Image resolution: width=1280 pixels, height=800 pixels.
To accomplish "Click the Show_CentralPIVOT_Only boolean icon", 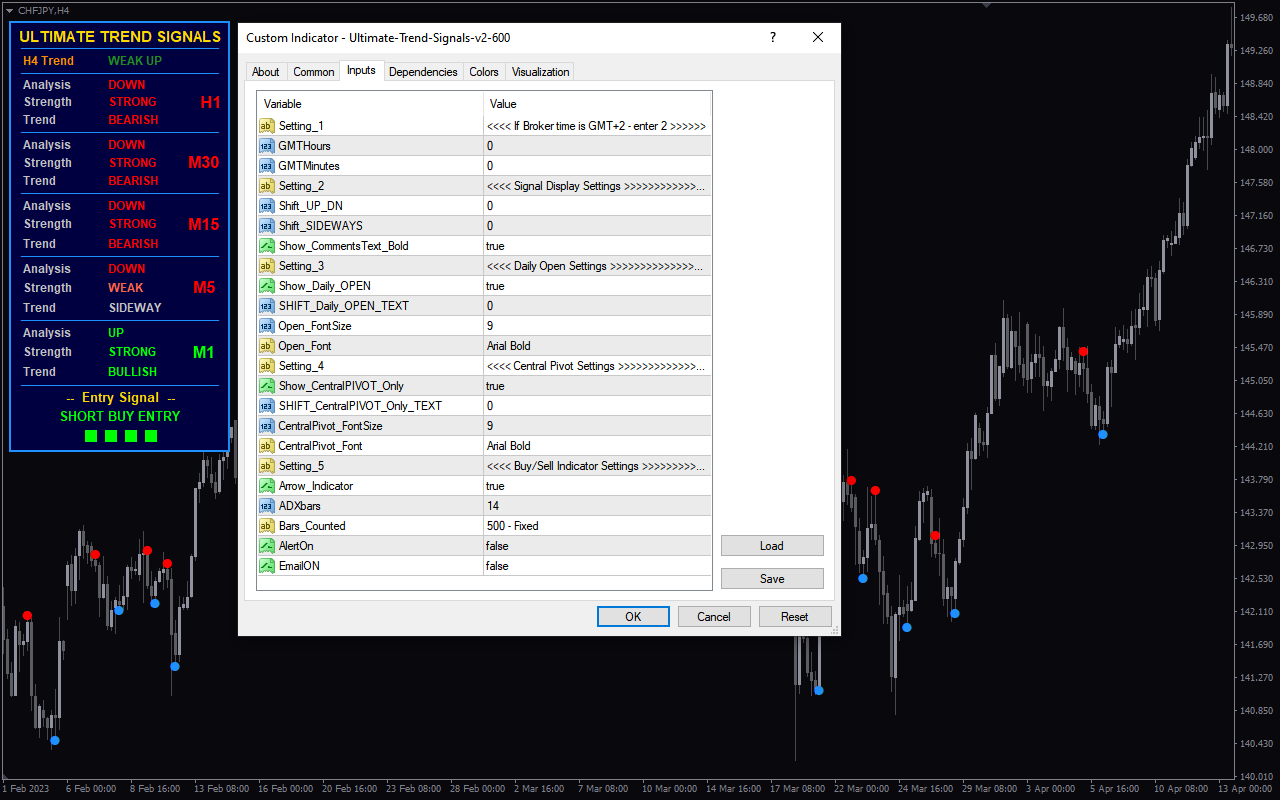I will pyautogui.click(x=267, y=386).
